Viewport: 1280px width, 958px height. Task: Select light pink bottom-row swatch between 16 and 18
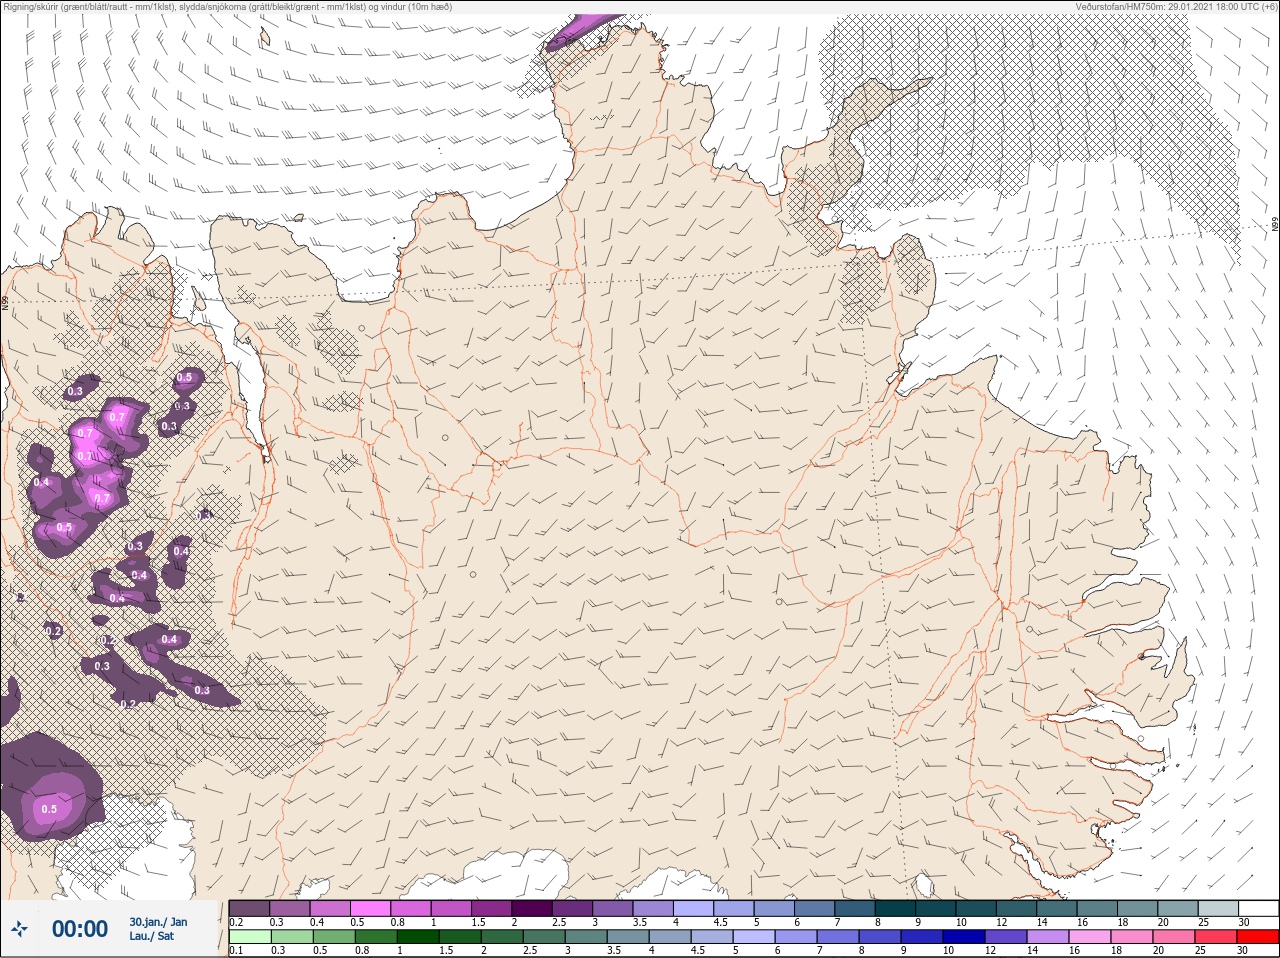1092,937
